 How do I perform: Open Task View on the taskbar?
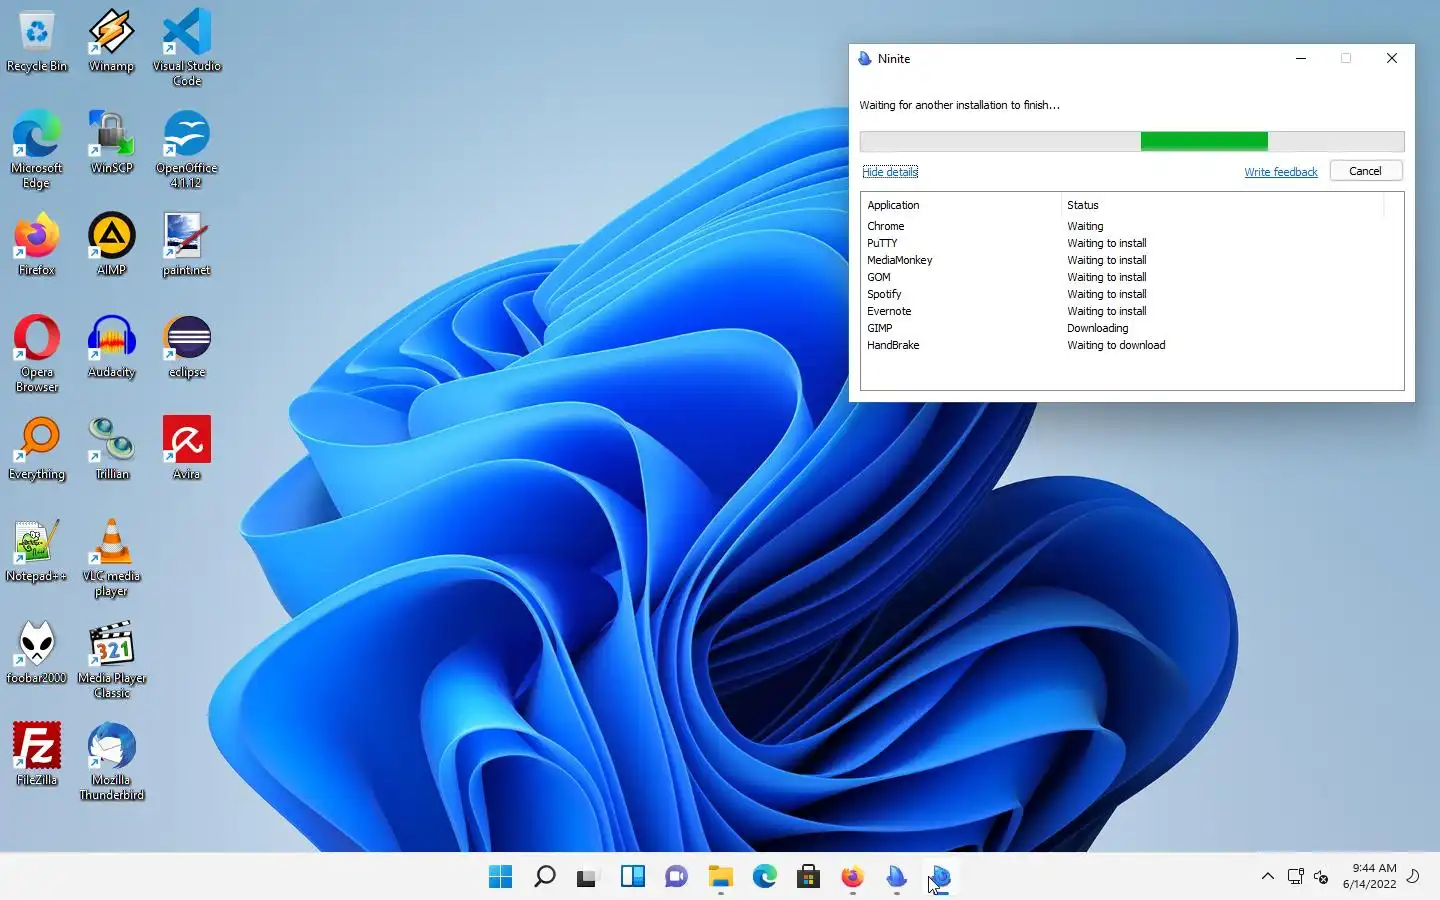(589, 877)
